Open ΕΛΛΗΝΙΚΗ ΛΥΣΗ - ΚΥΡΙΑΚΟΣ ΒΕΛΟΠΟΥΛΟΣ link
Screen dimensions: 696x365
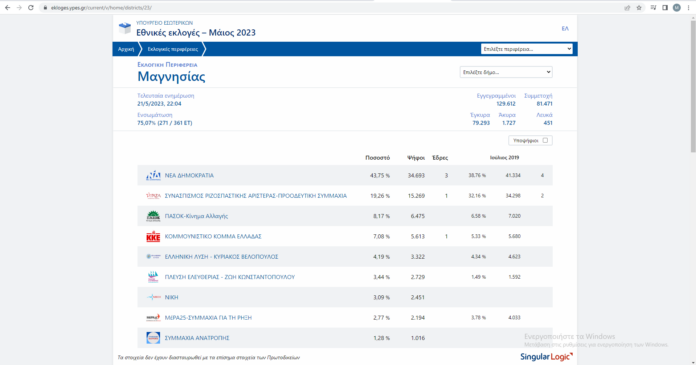point(221,257)
